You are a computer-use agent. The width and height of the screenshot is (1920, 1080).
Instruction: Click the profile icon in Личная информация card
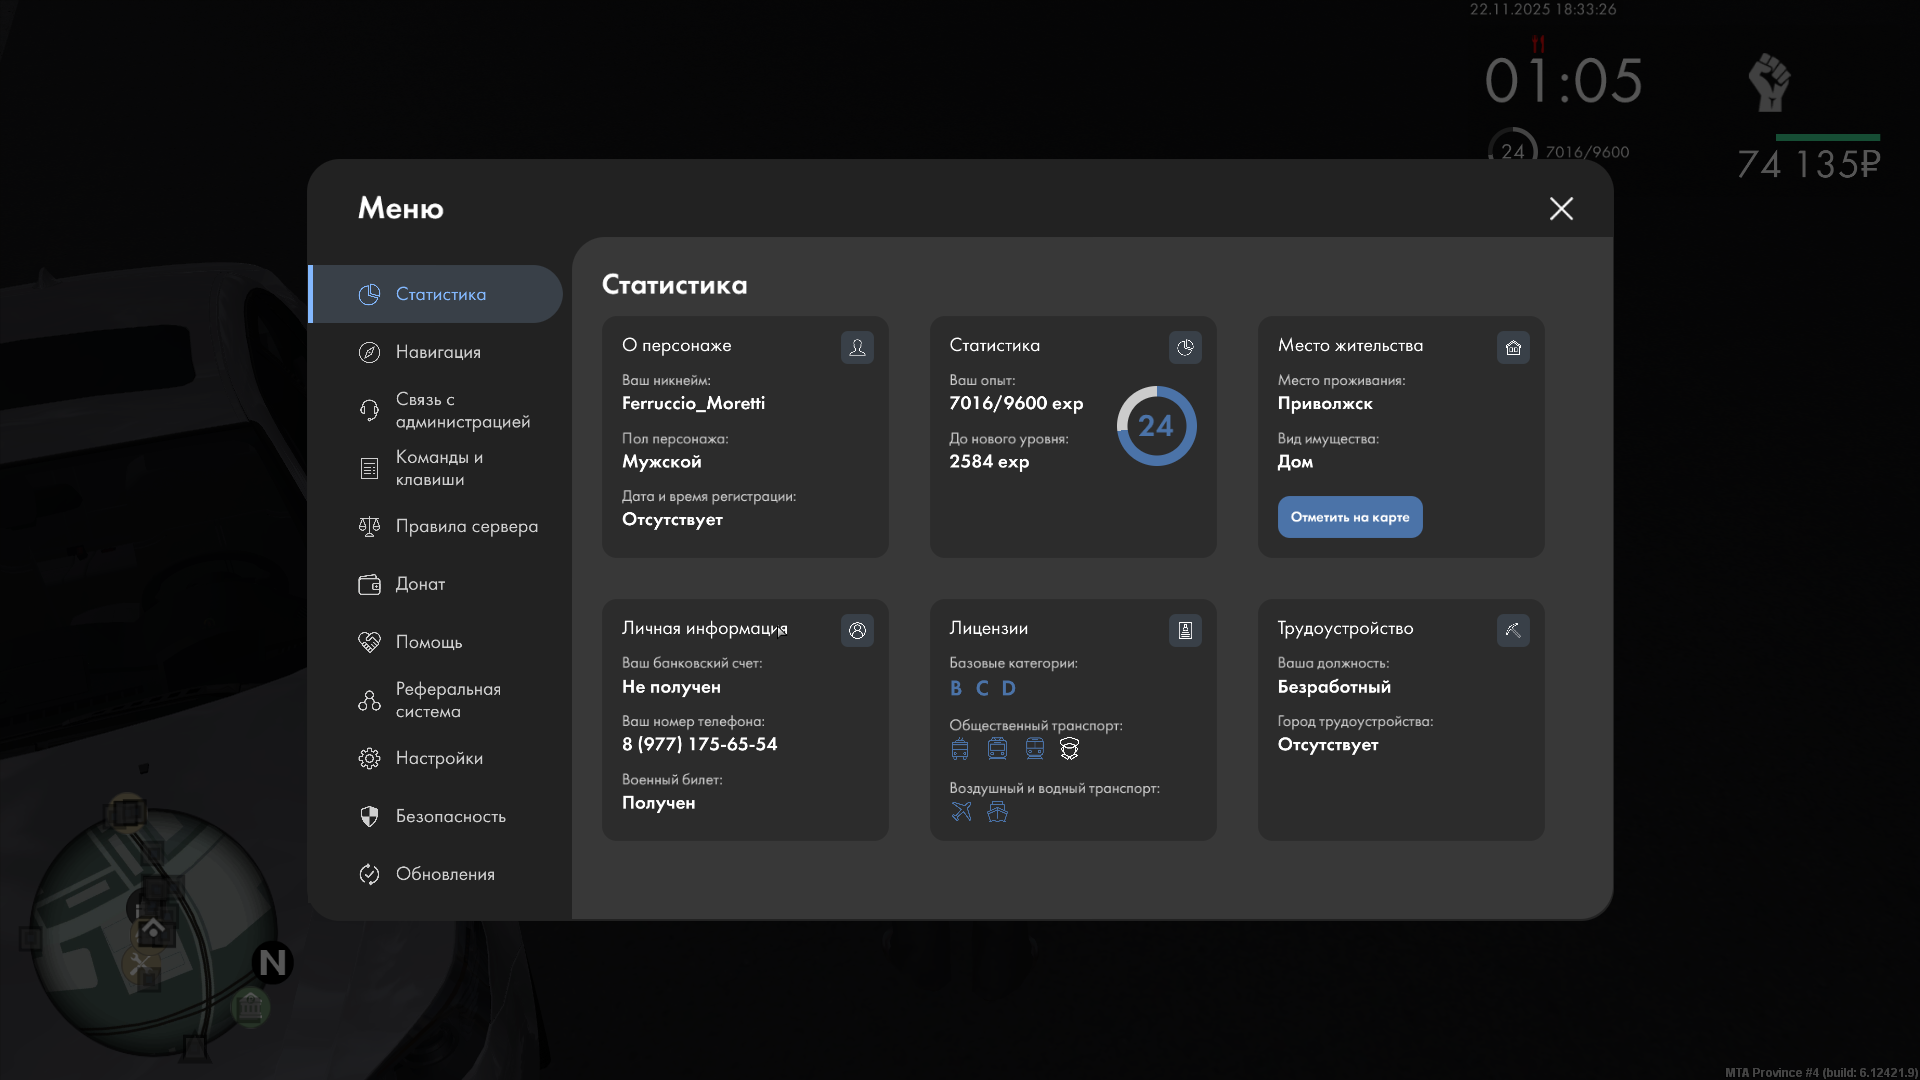857,630
